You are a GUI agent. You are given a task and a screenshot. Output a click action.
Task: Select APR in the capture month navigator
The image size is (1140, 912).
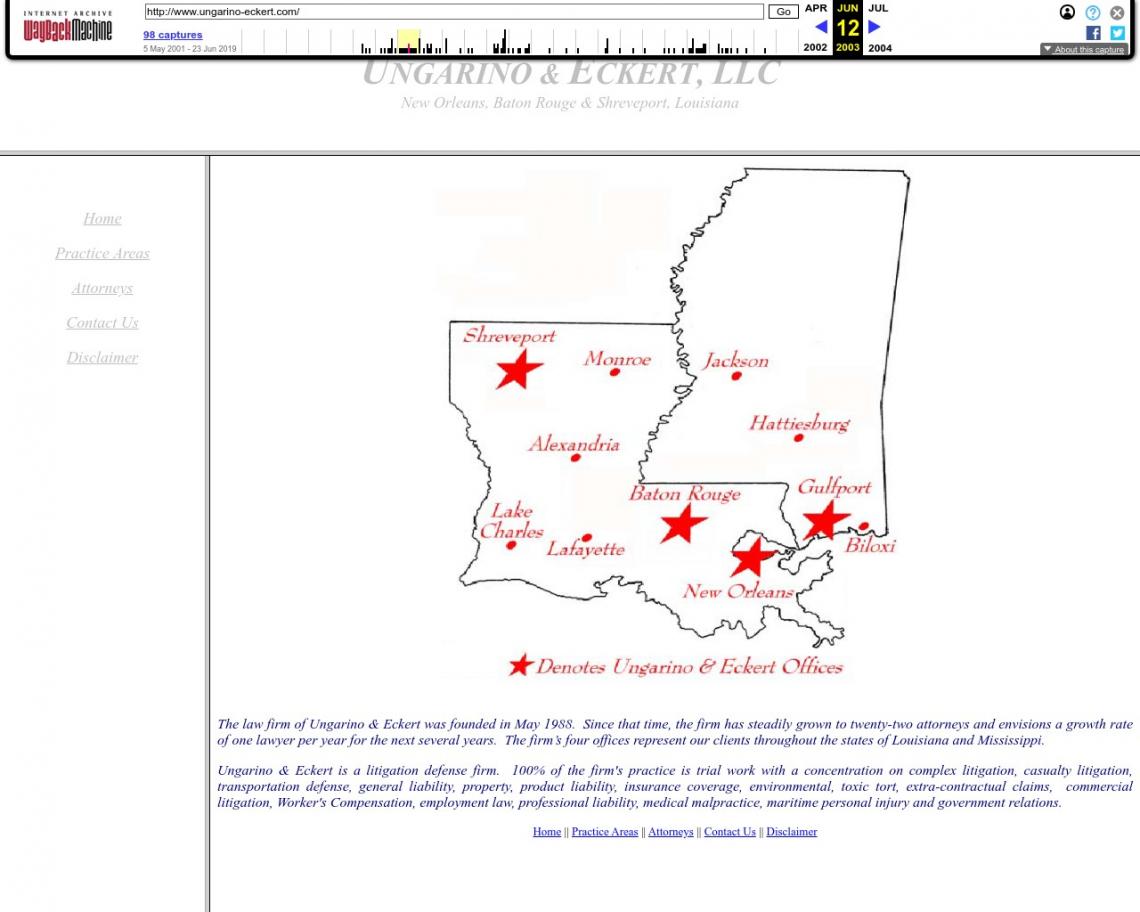click(x=816, y=8)
